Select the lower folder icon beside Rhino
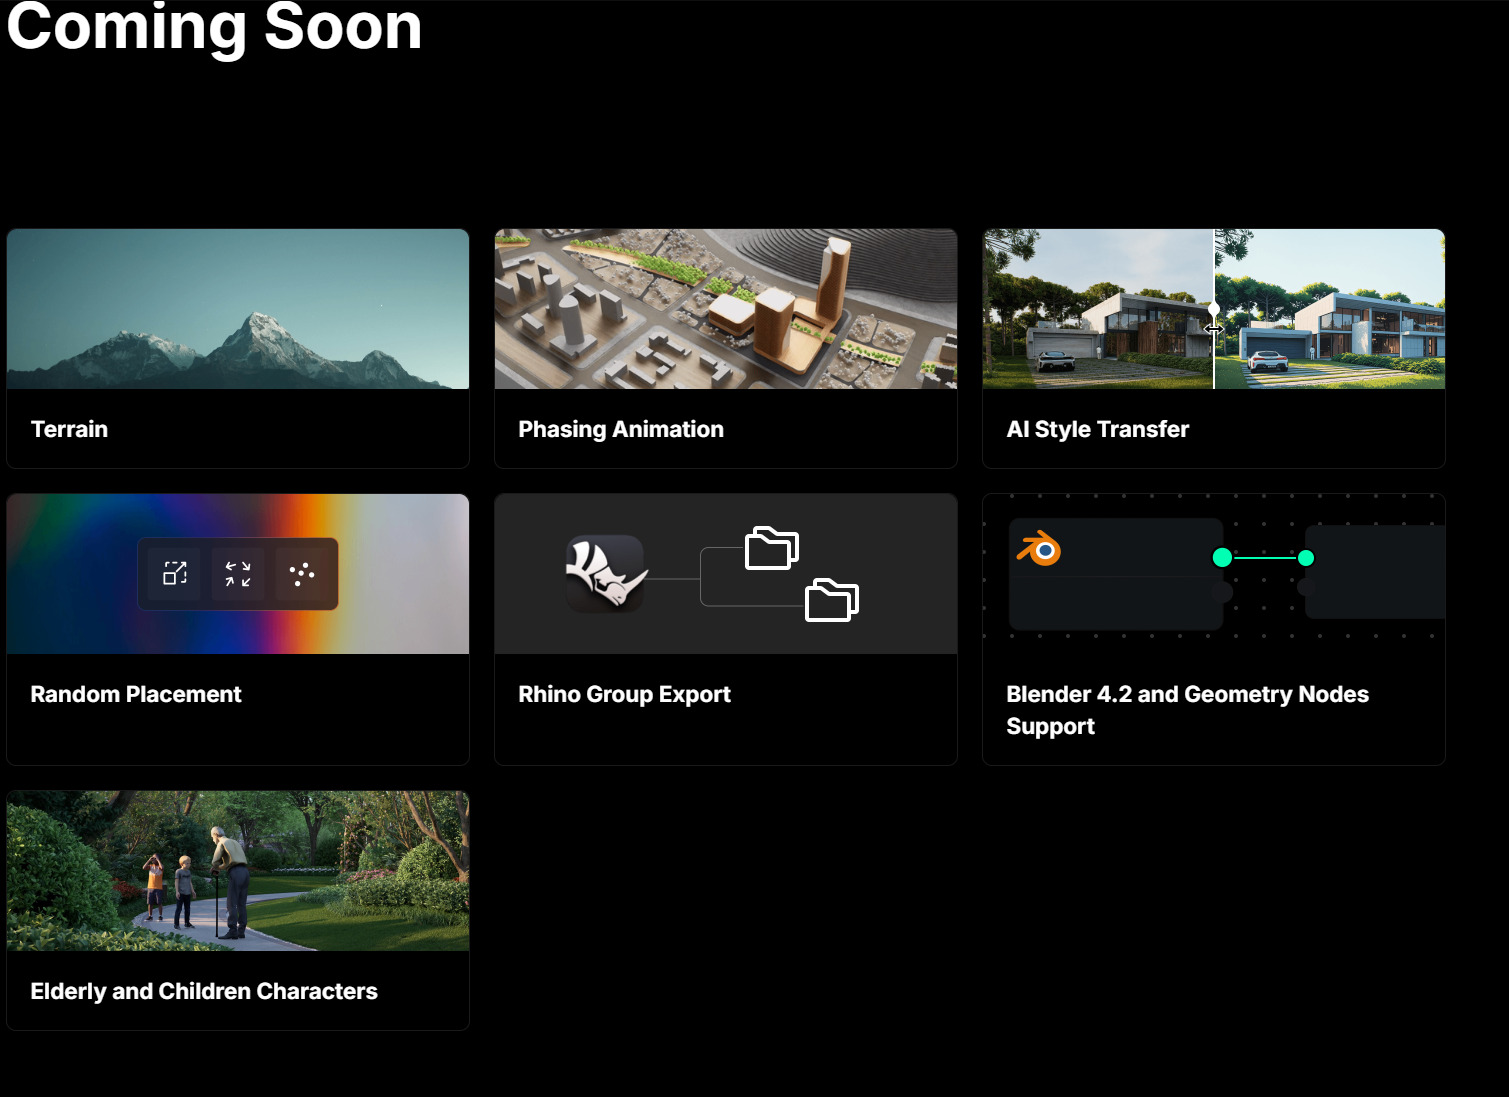 point(831,600)
